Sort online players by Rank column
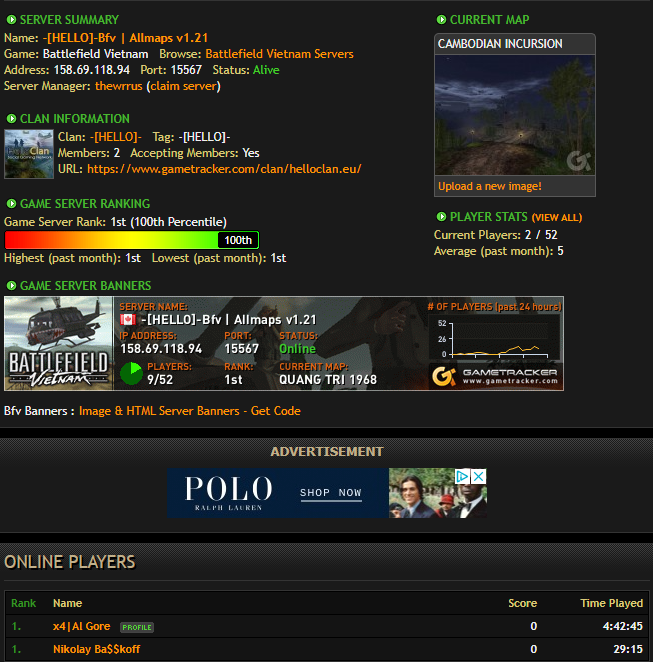The width and height of the screenshot is (653, 662). tap(24, 603)
